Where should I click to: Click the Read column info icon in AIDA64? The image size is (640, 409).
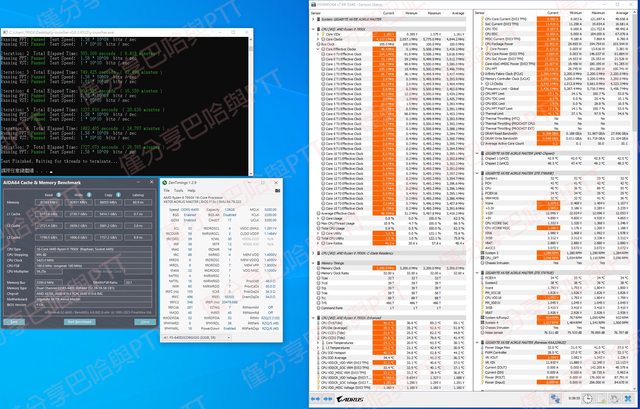pyautogui.click(x=58, y=195)
